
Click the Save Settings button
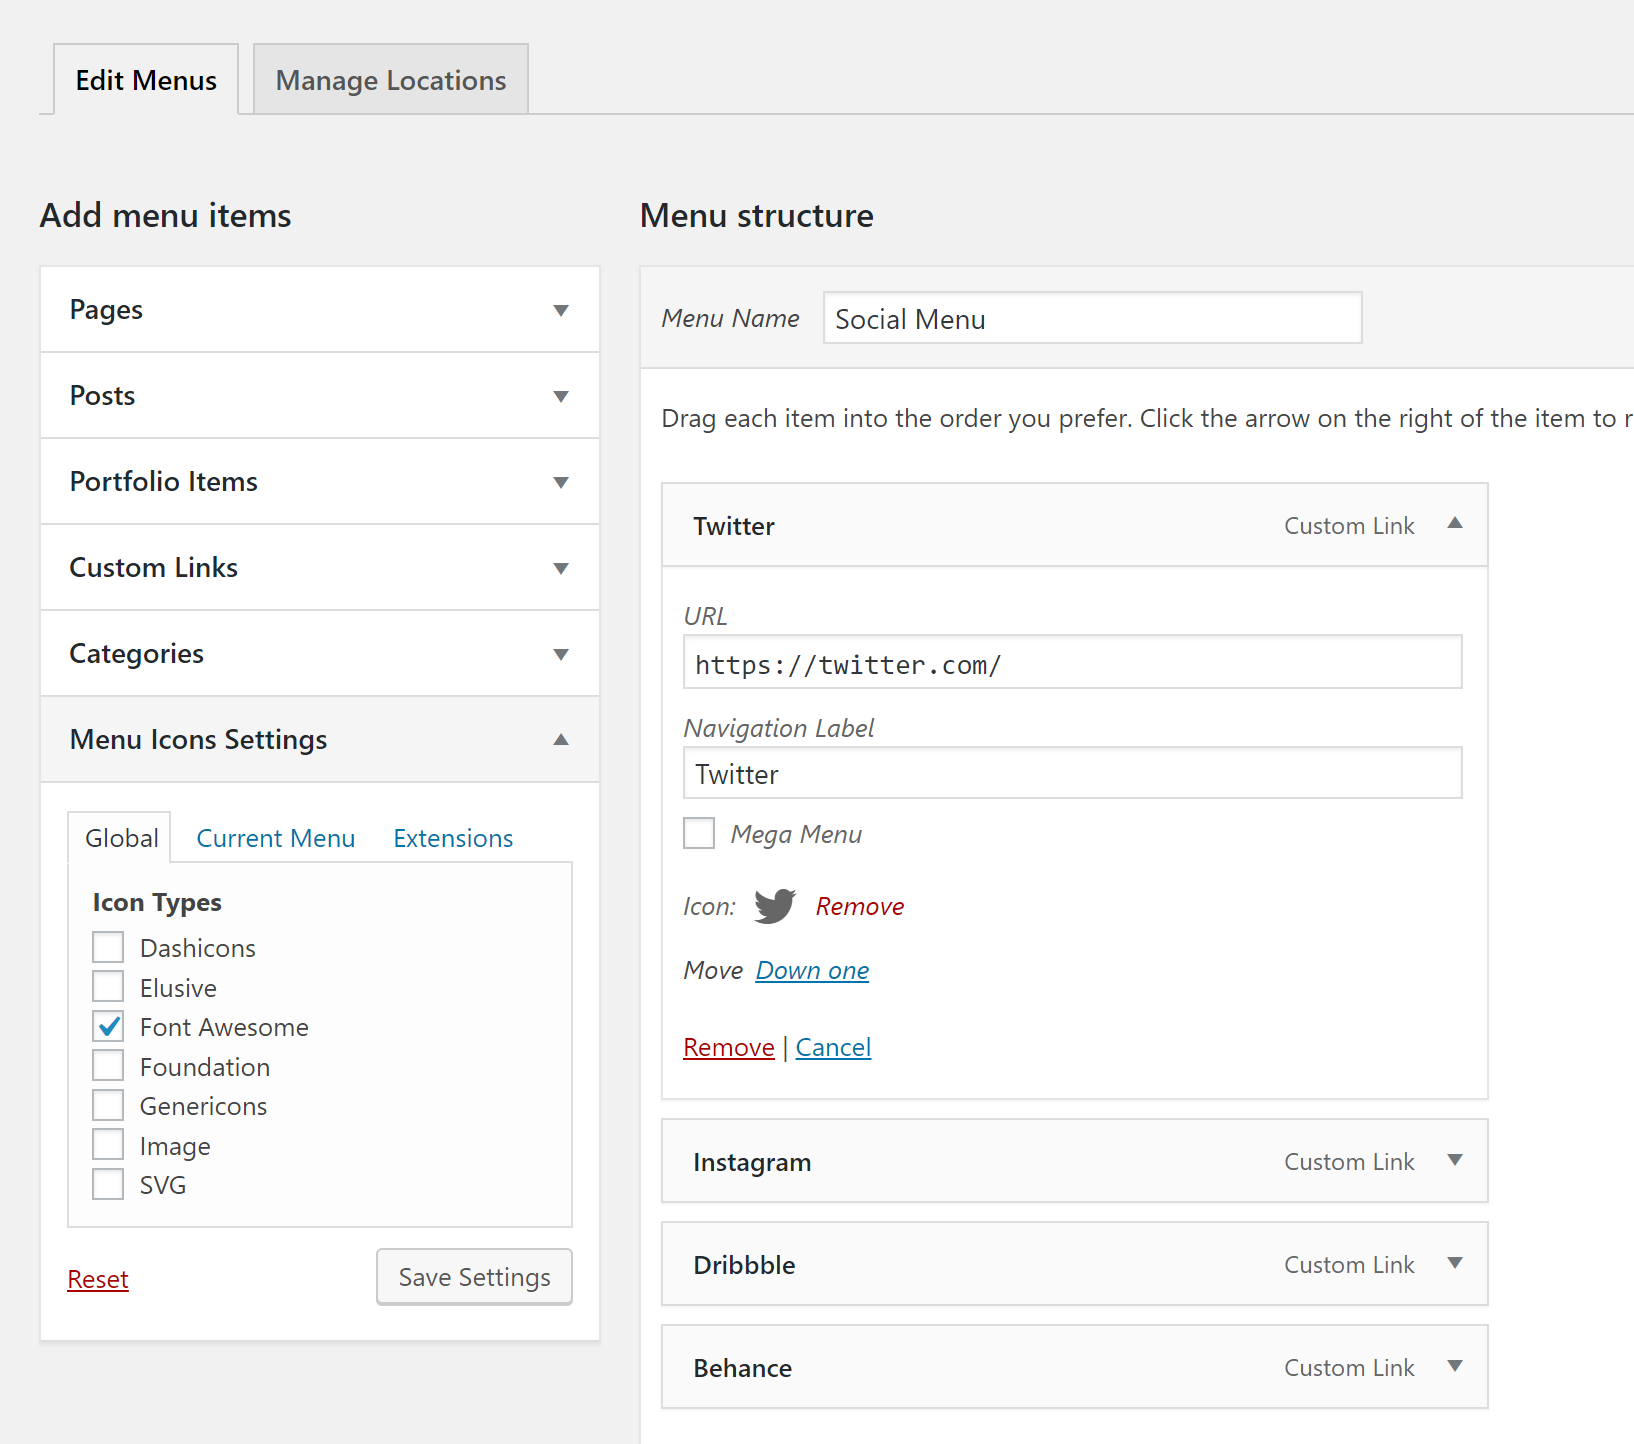click(x=474, y=1277)
